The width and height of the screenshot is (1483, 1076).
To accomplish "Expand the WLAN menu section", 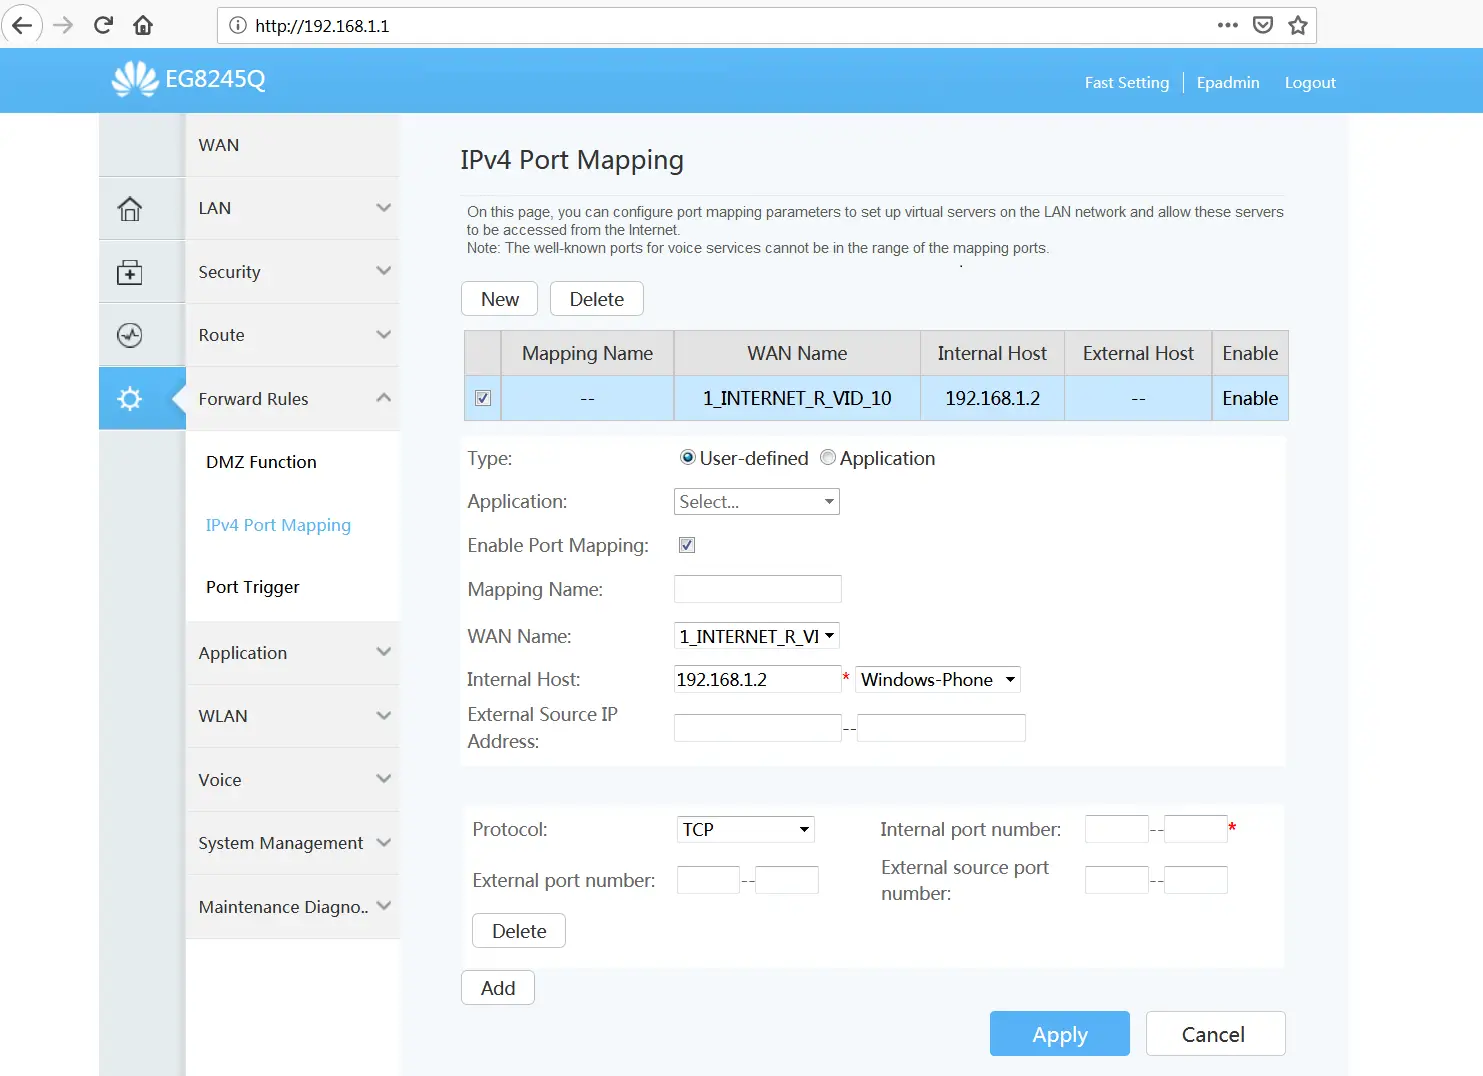I will point(292,716).
